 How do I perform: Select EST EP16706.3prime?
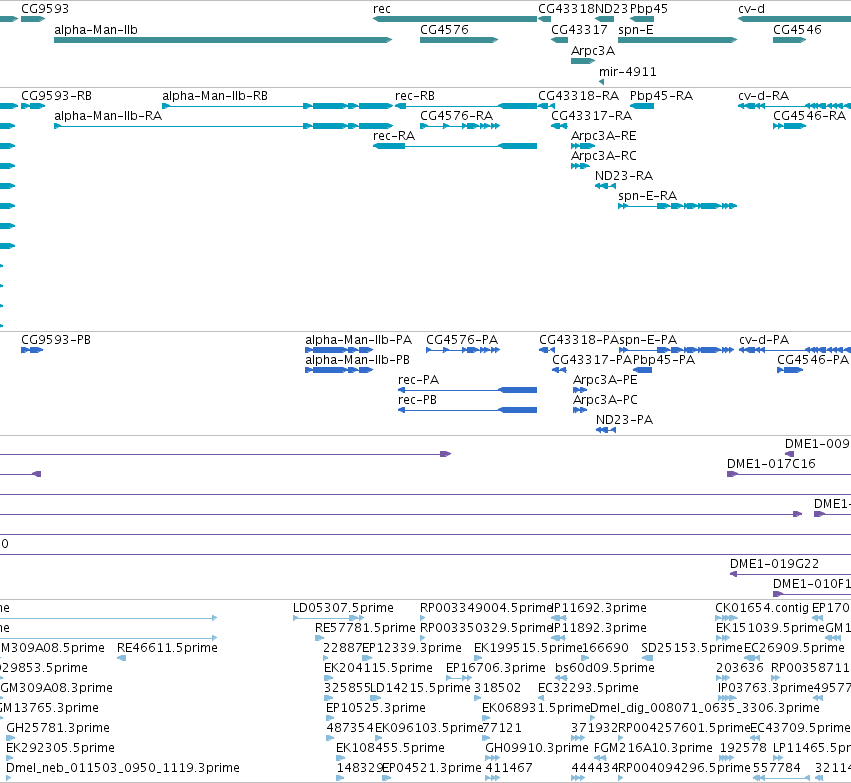pyautogui.click(x=496, y=668)
